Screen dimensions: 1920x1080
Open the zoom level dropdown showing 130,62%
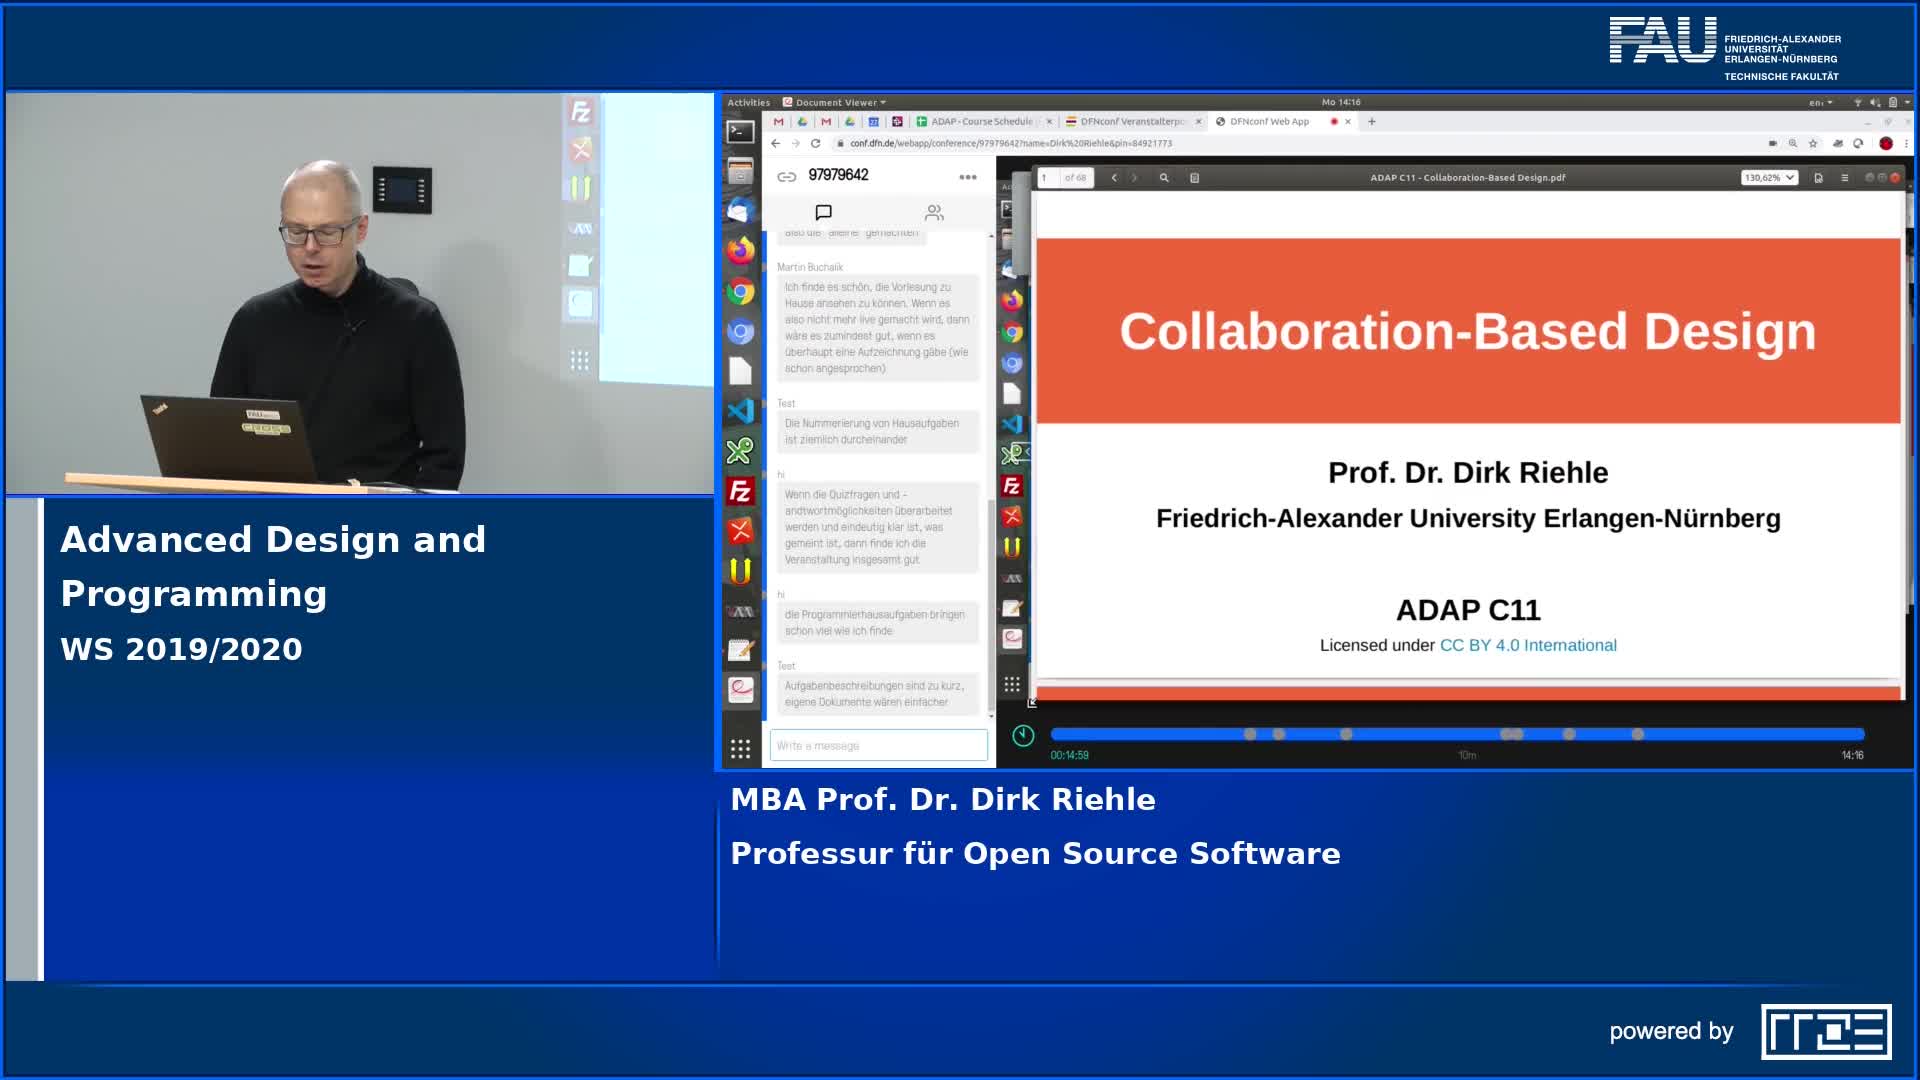[1769, 178]
